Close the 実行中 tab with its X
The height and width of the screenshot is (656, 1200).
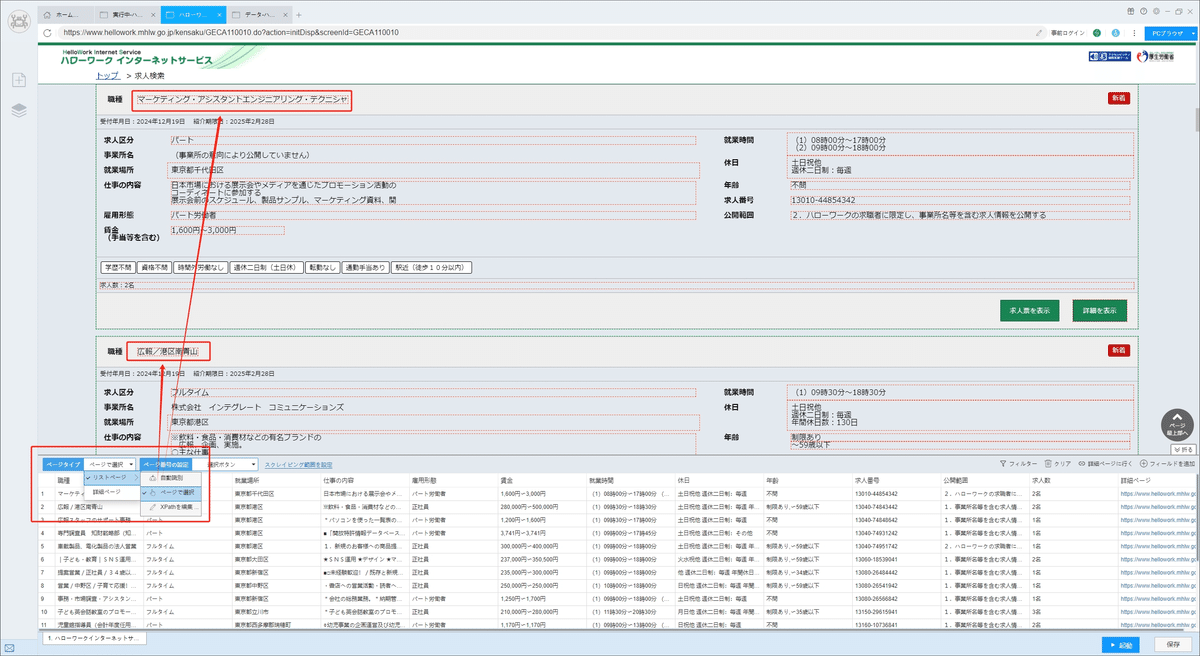(x=154, y=15)
